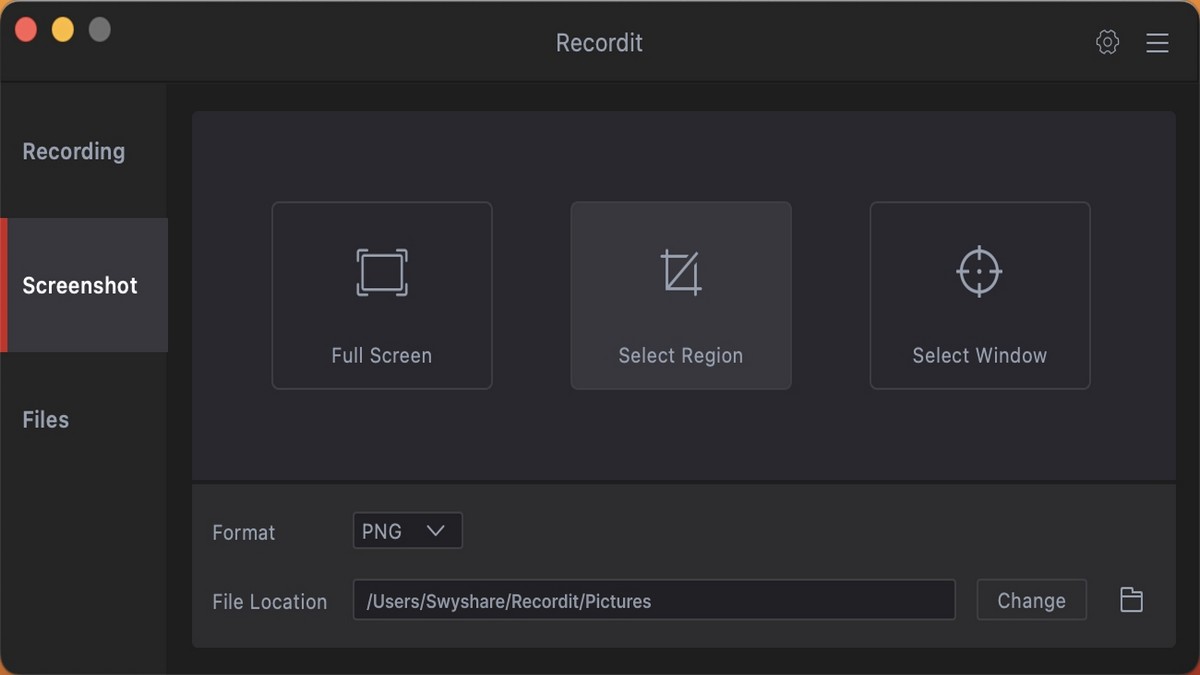Choose the Select Region capture option

[681, 295]
